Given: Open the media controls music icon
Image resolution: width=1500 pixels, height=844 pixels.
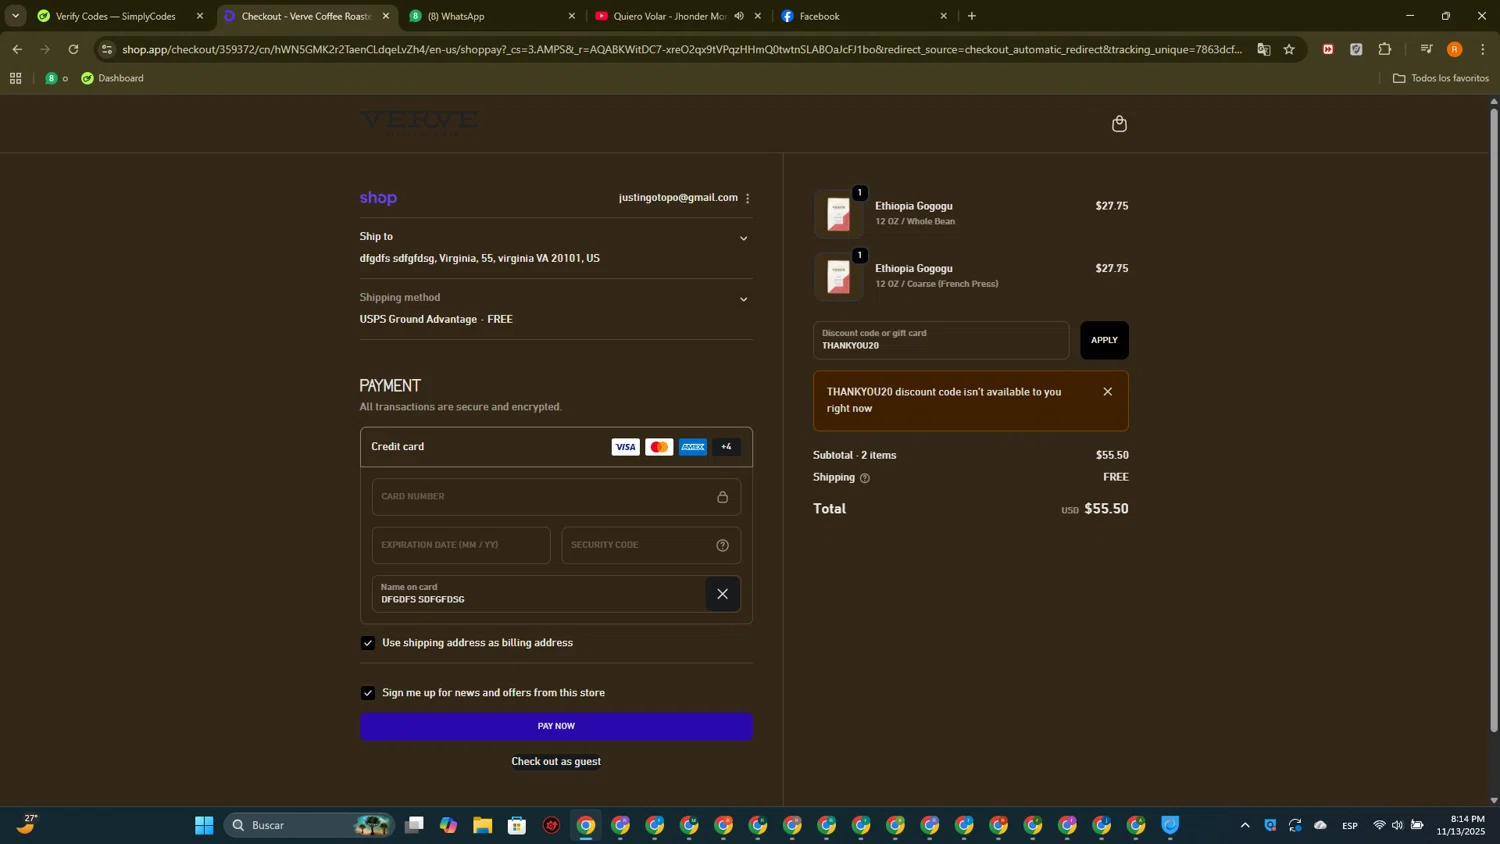Looking at the screenshot, I should (x=1426, y=49).
